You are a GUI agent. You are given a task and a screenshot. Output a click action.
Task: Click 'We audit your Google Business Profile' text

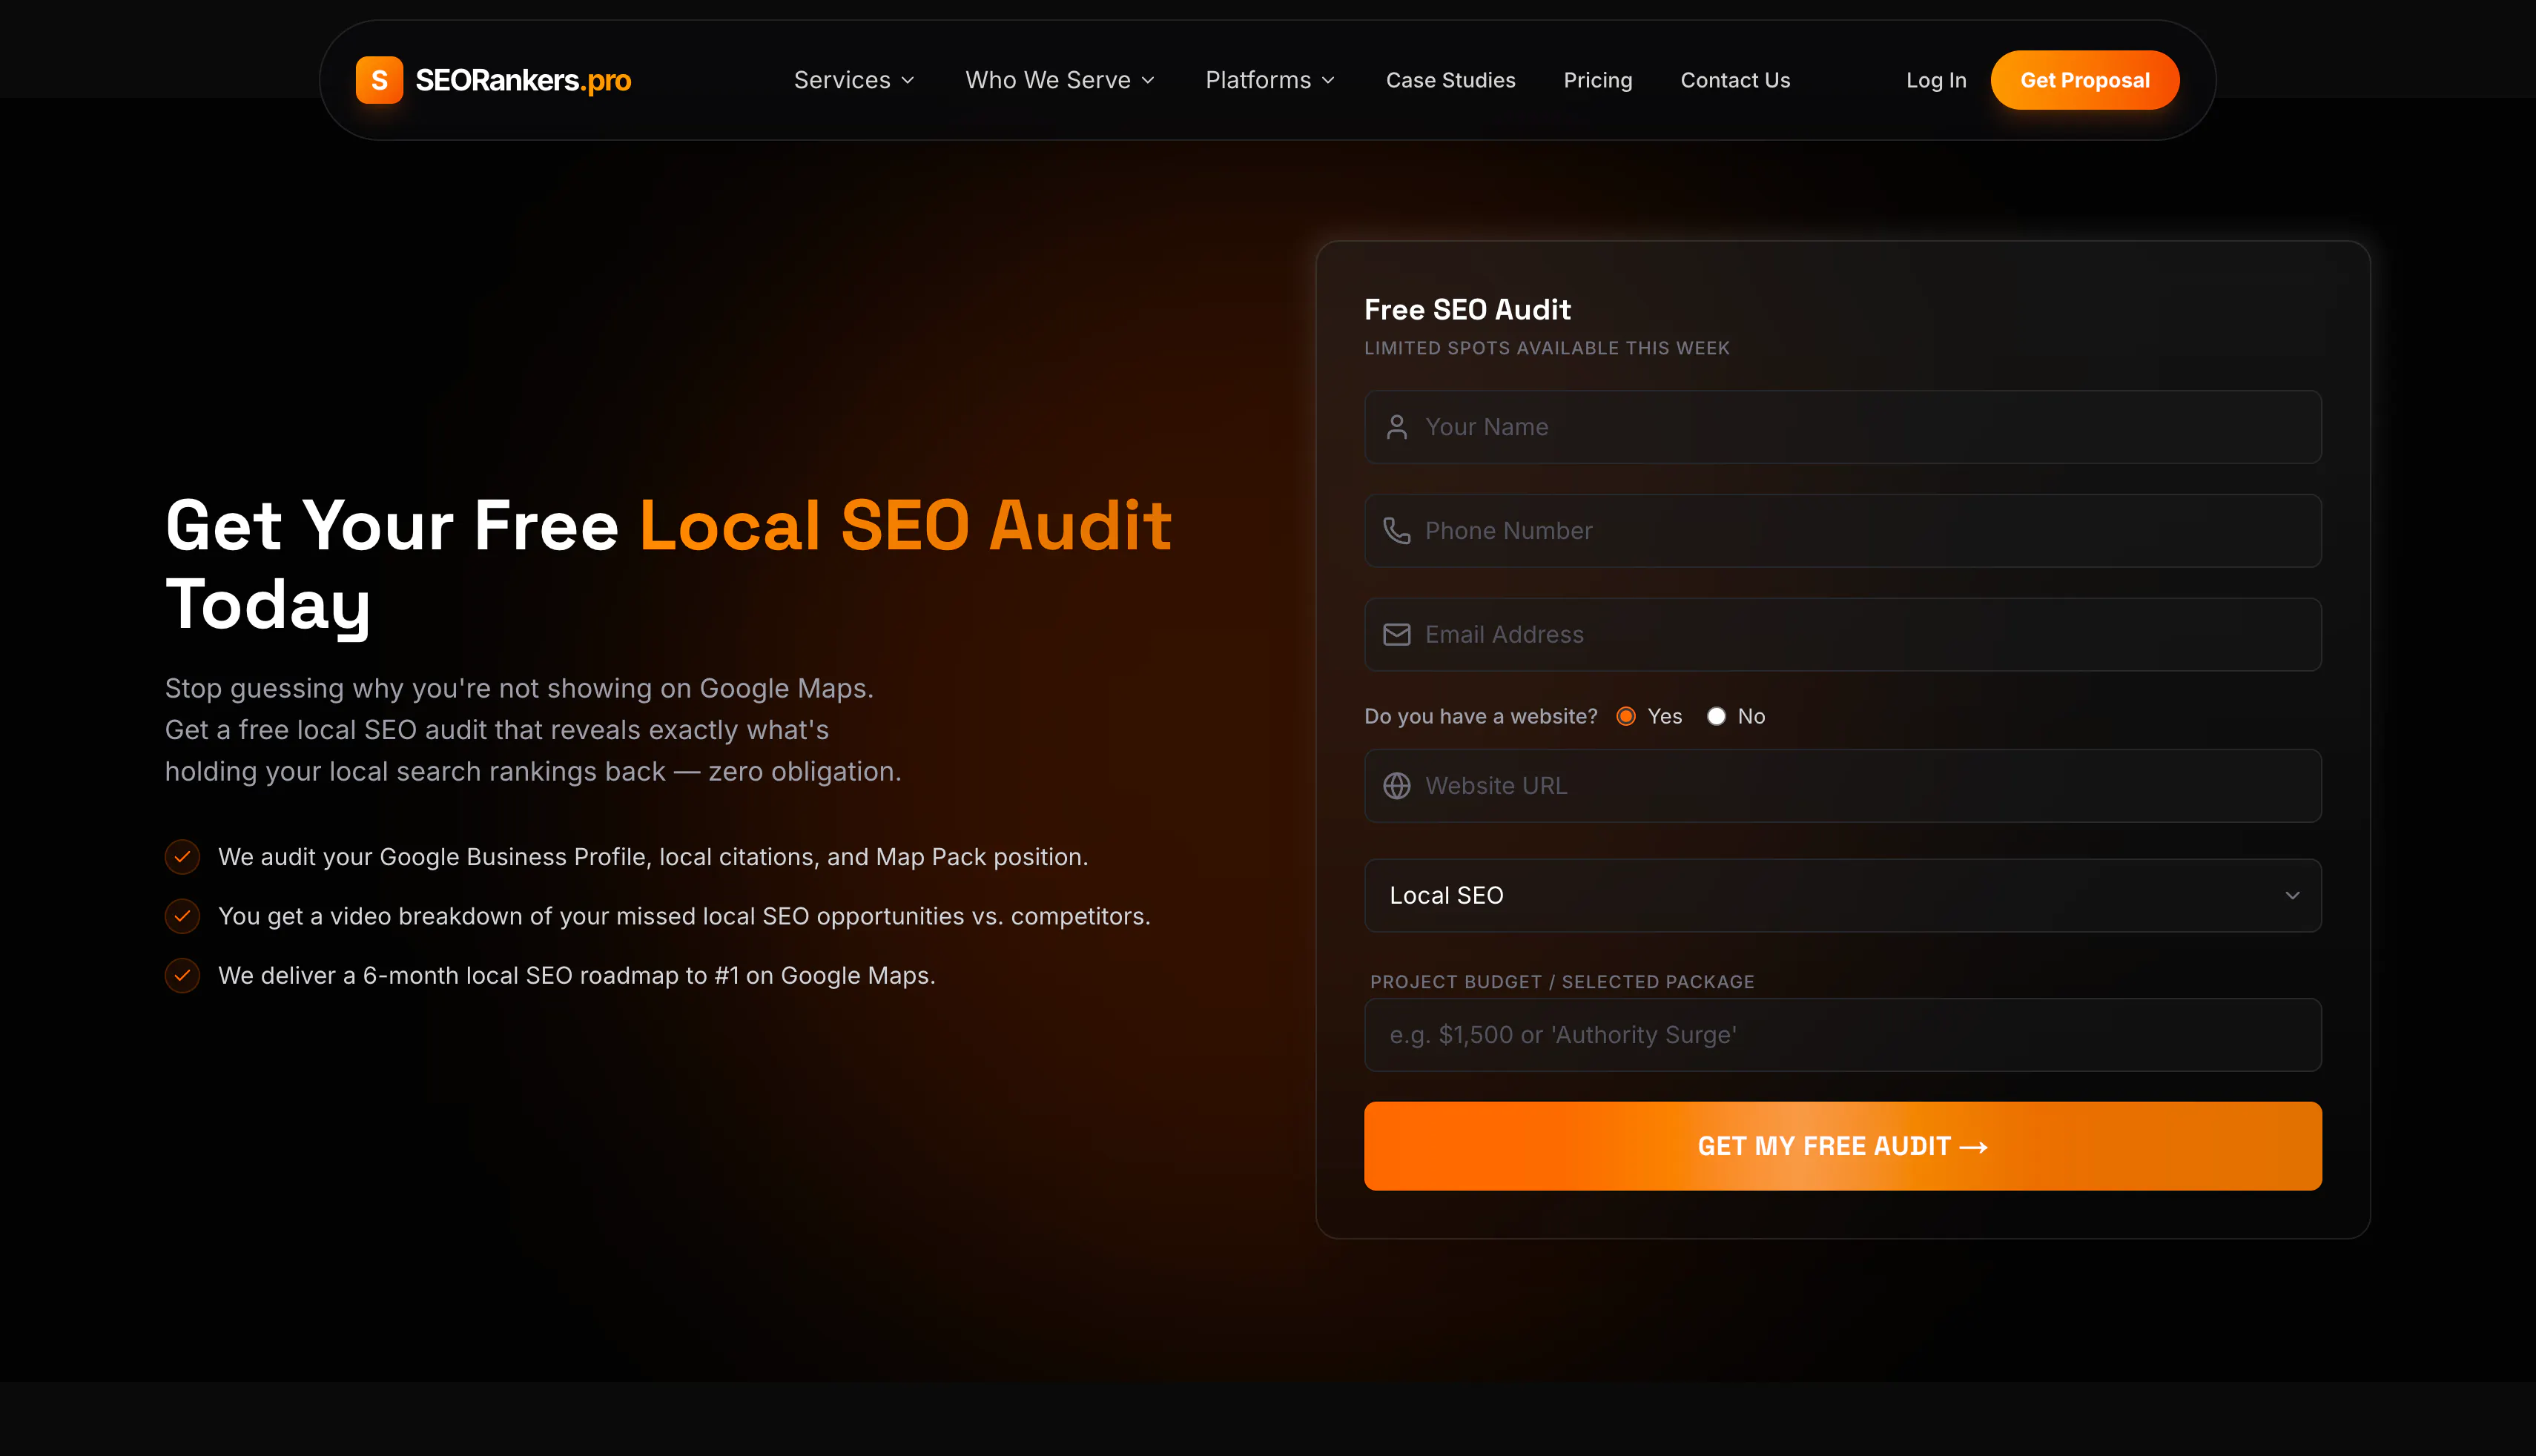point(653,857)
